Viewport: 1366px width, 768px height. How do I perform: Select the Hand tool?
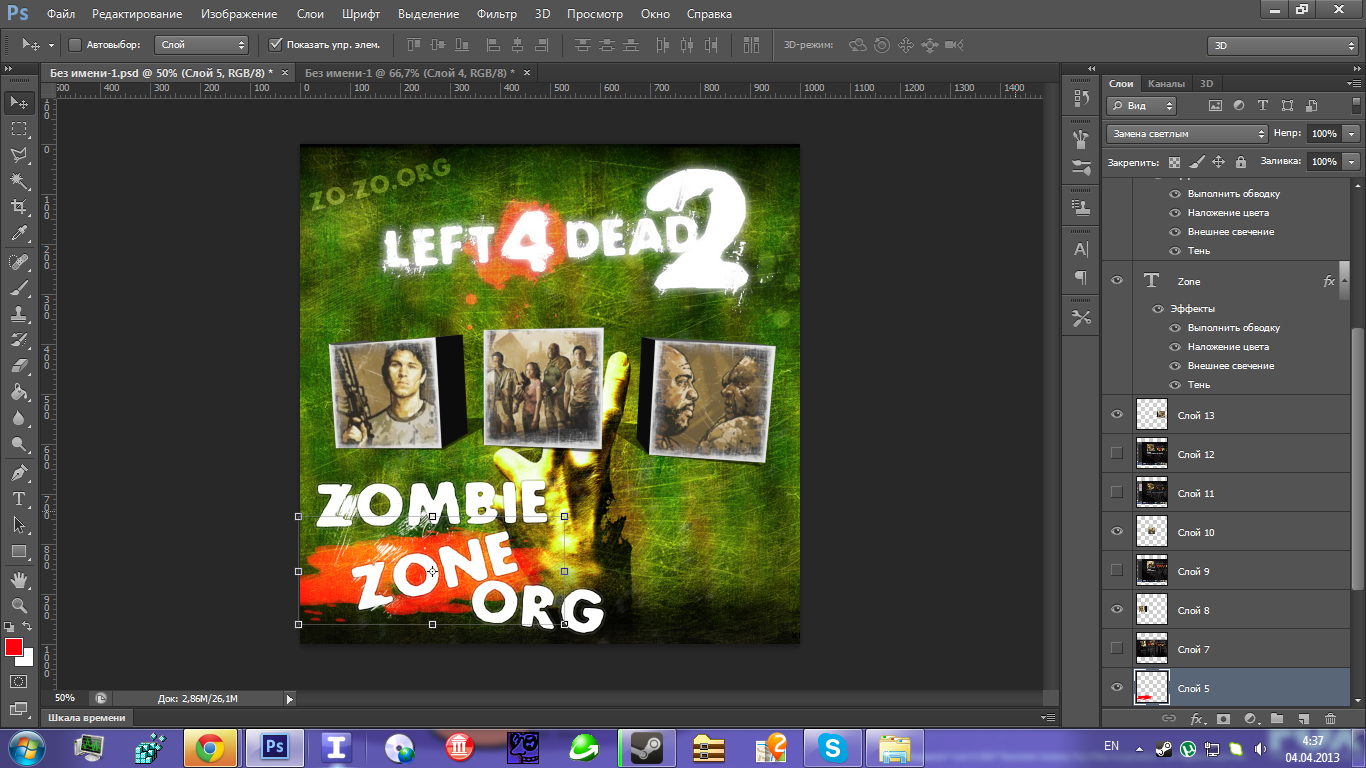pyautogui.click(x=18, y=580)
